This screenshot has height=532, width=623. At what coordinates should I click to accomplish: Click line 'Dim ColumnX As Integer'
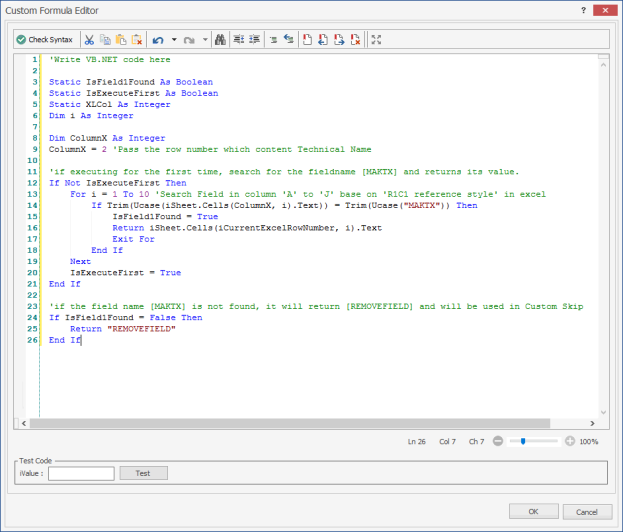tap(107, 138)
